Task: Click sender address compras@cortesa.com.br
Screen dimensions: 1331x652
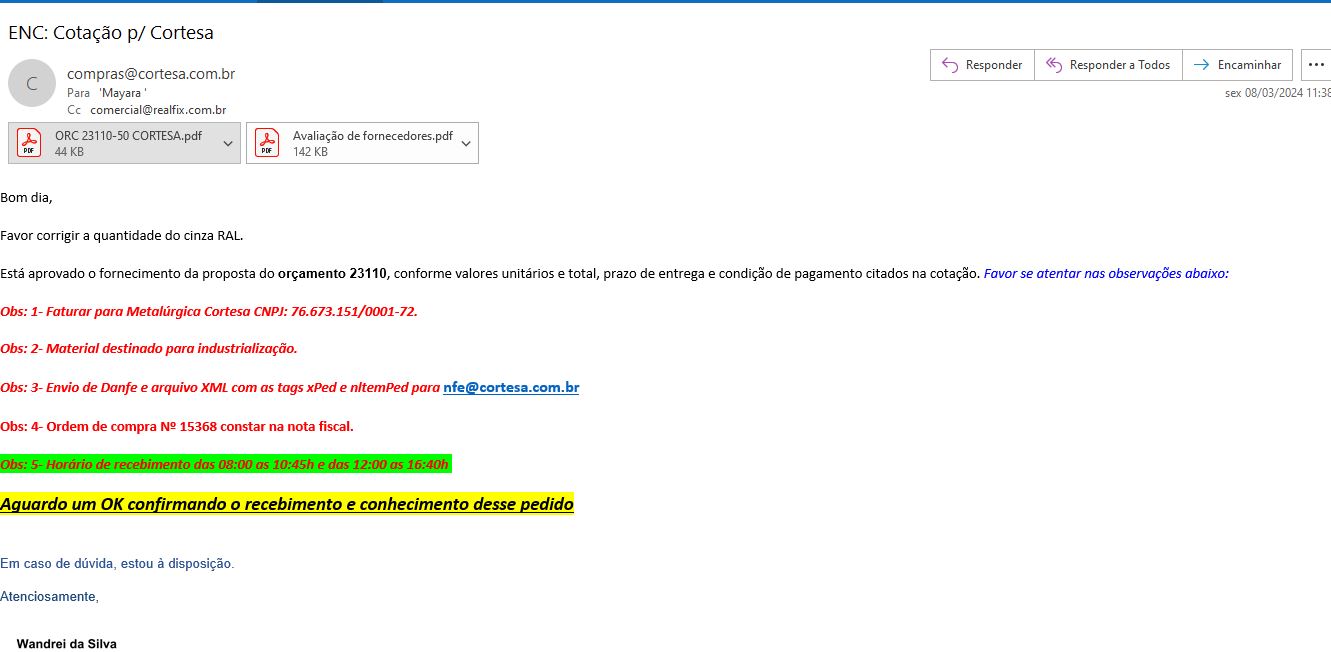Action: (151, 74)
